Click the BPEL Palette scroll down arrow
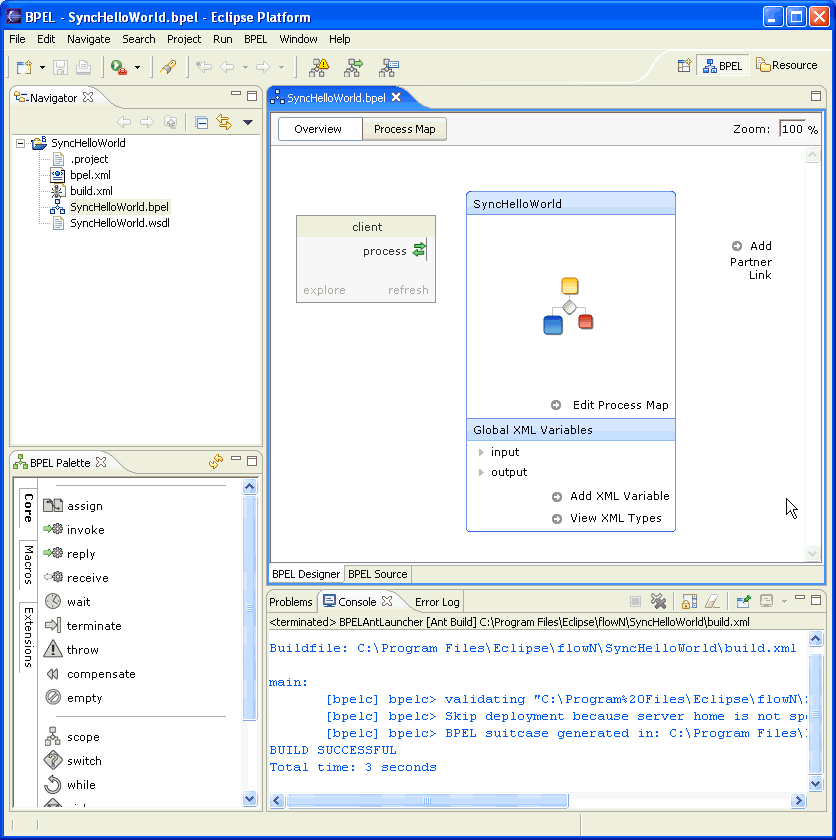Screen dimensions: 836x840 [x=250, y=799]
